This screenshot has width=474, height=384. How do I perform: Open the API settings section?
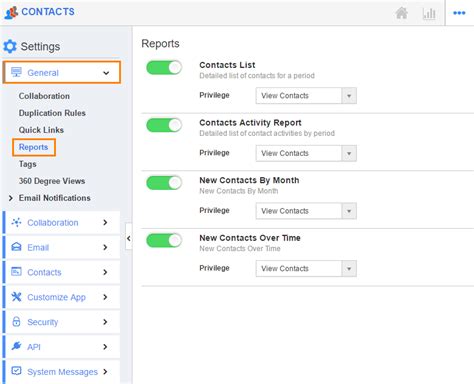(62, 347)
